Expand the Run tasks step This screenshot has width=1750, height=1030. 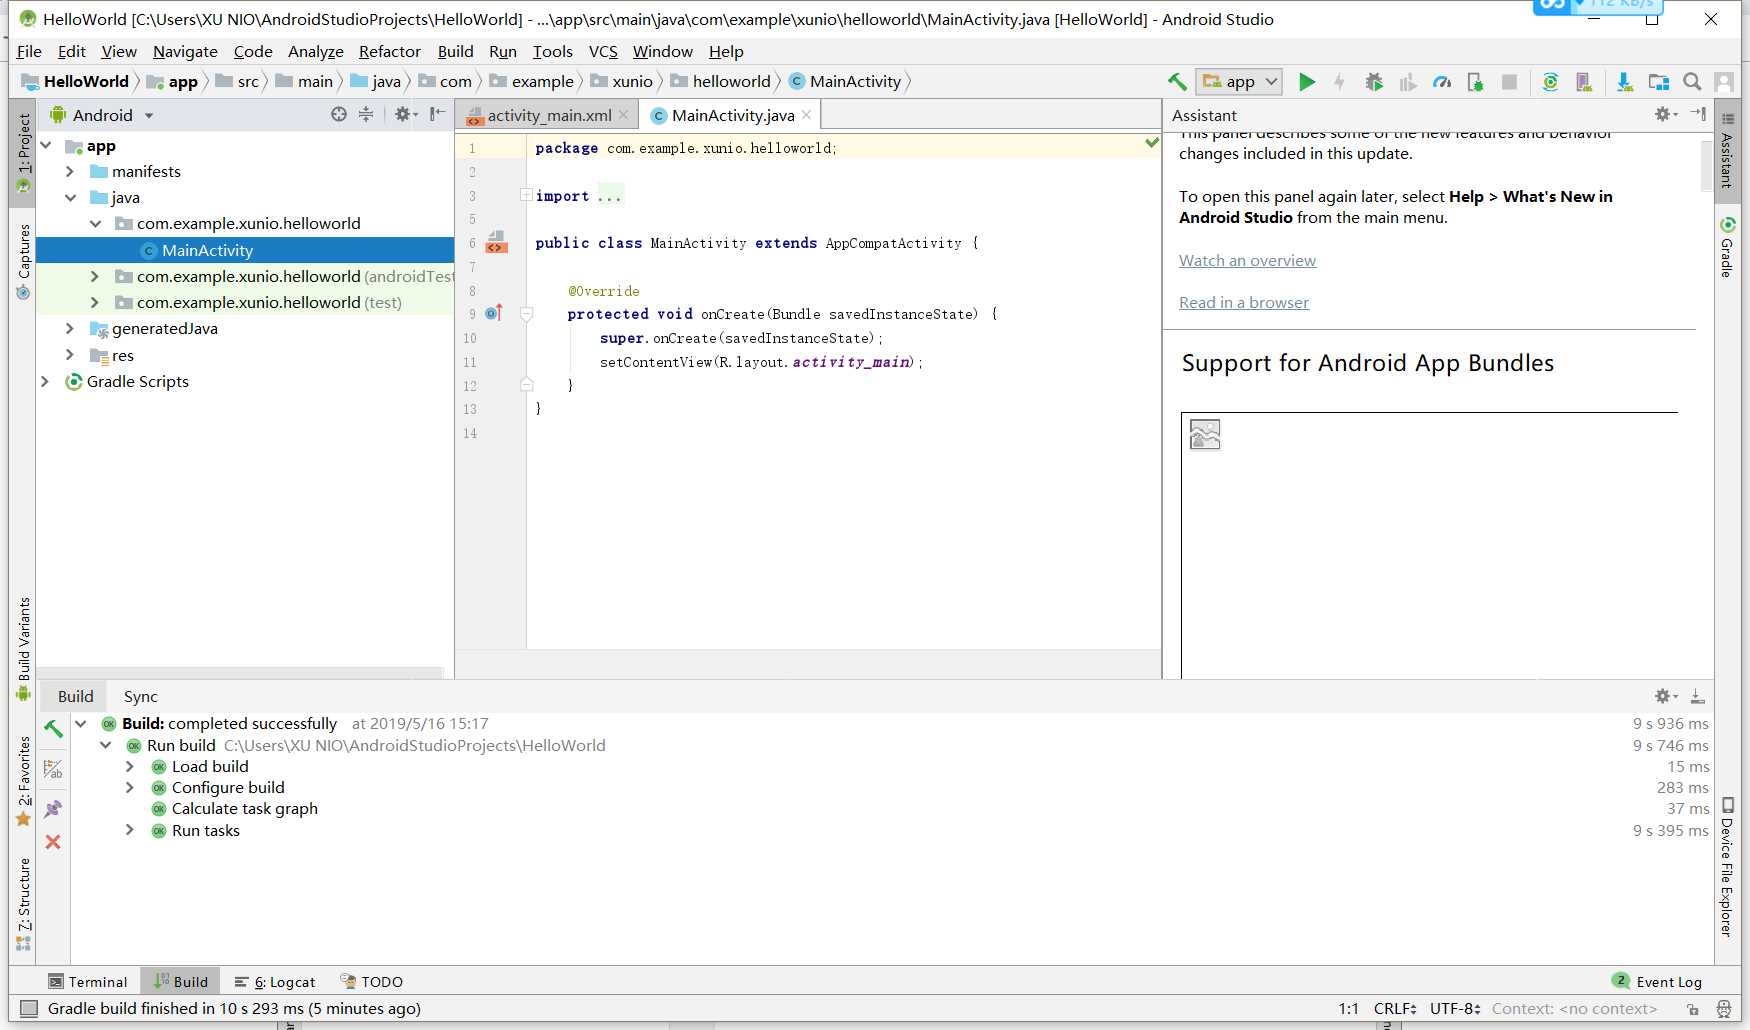tap(130, 830)
